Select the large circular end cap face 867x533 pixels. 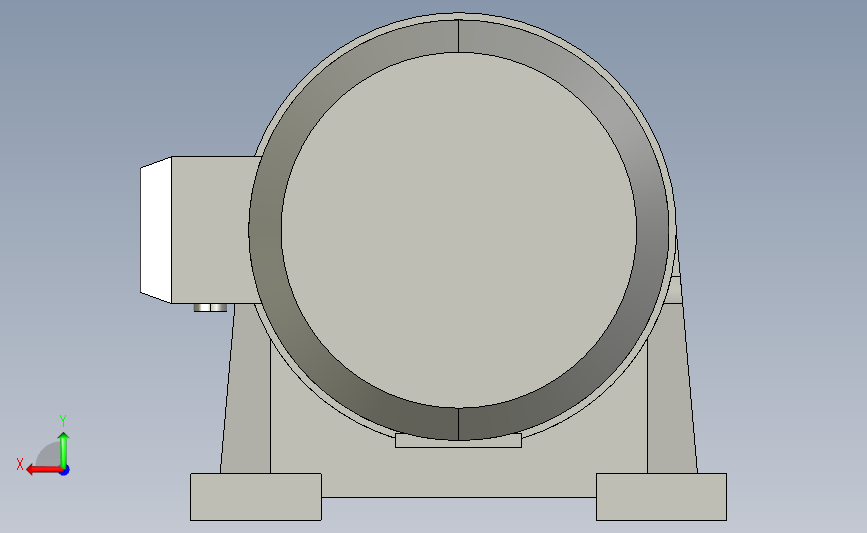[x=459, y=230]
